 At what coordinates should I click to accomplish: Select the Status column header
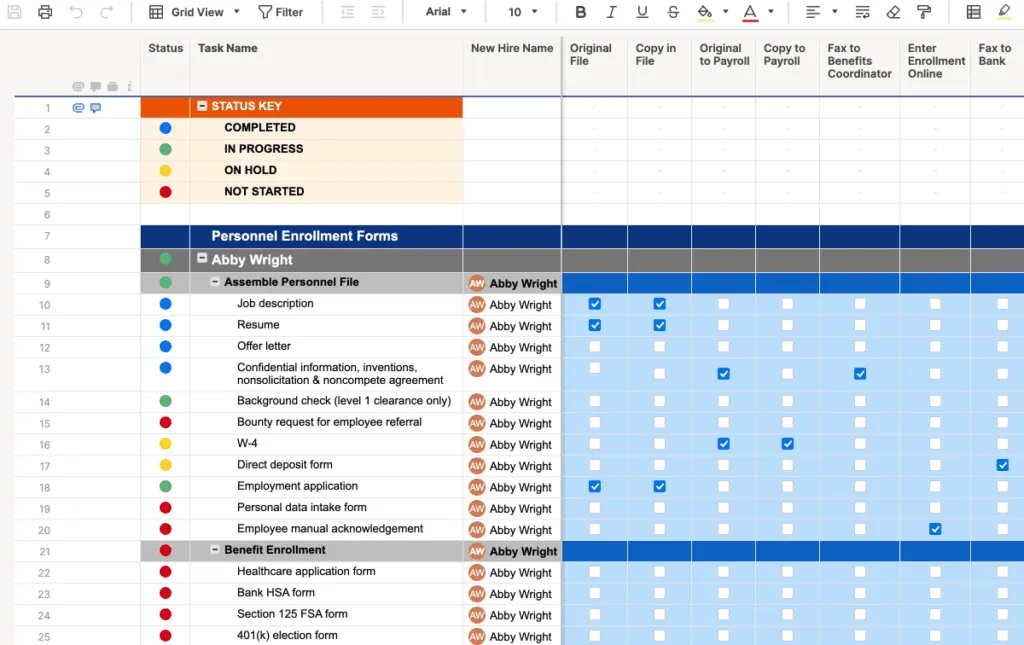click(165, 48)
